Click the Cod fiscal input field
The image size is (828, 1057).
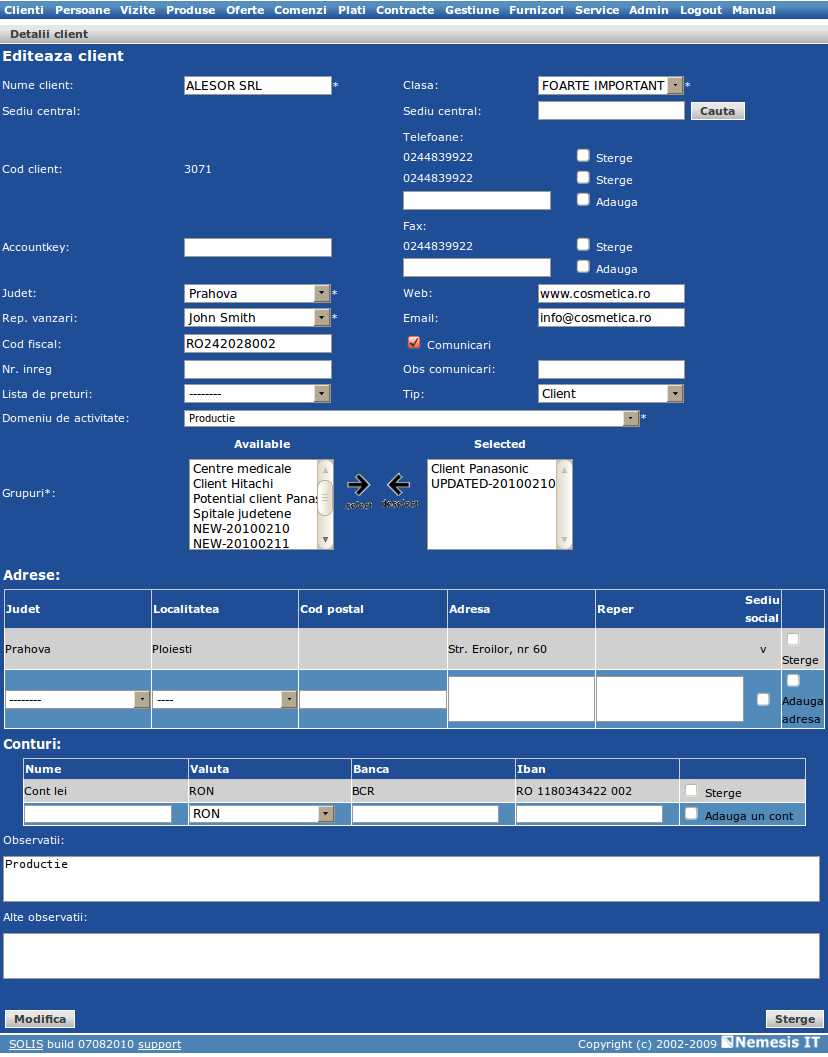point(258,344)
